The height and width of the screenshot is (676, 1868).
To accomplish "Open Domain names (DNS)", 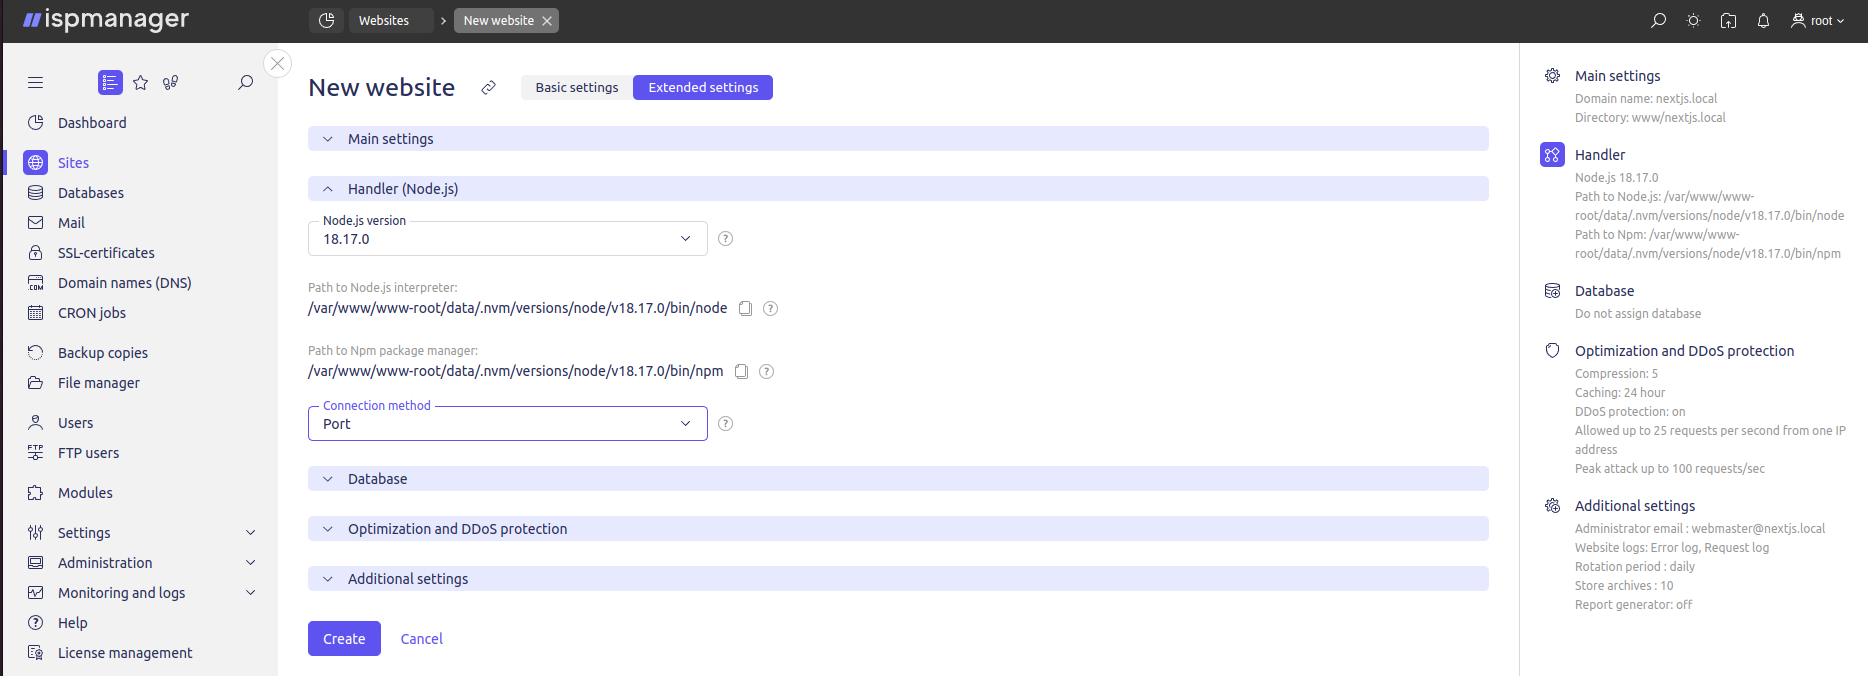I will [x=124, y=283].
